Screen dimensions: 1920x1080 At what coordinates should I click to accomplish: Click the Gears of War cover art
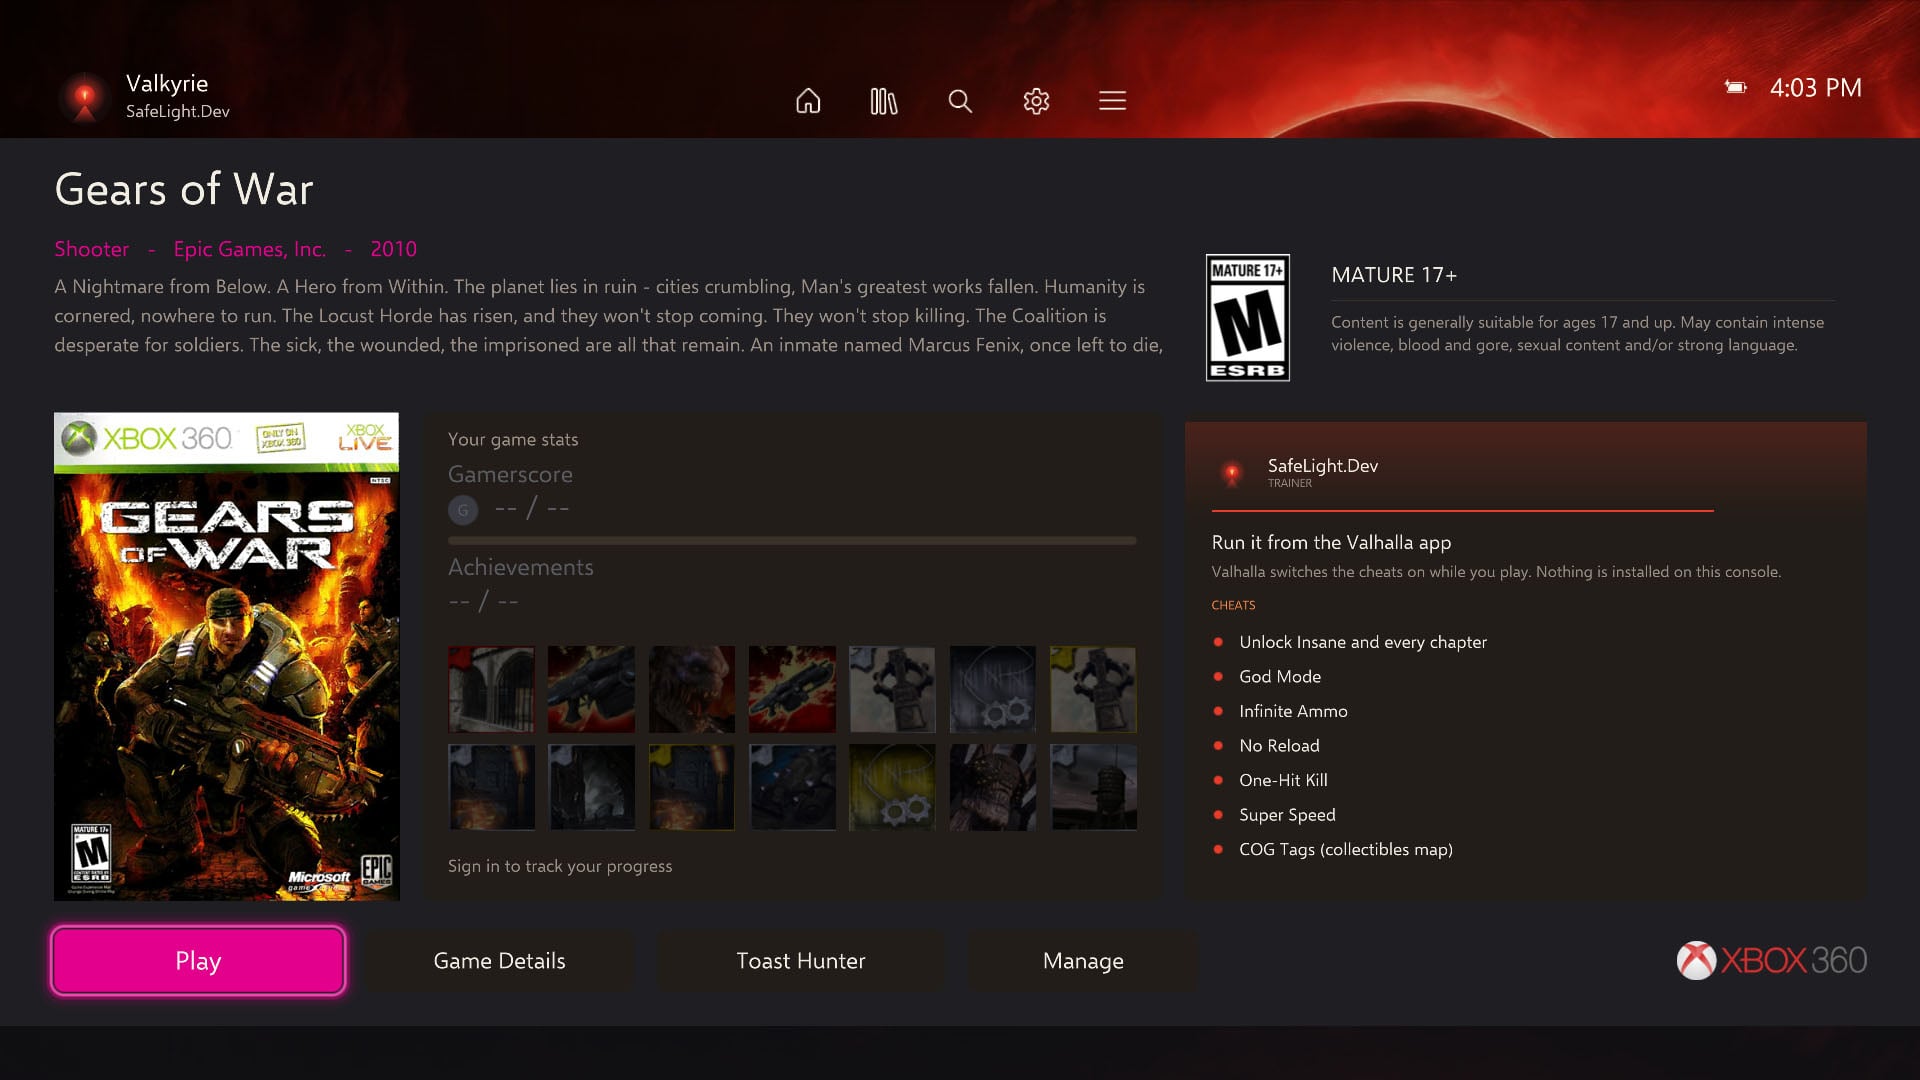[226, 656]
